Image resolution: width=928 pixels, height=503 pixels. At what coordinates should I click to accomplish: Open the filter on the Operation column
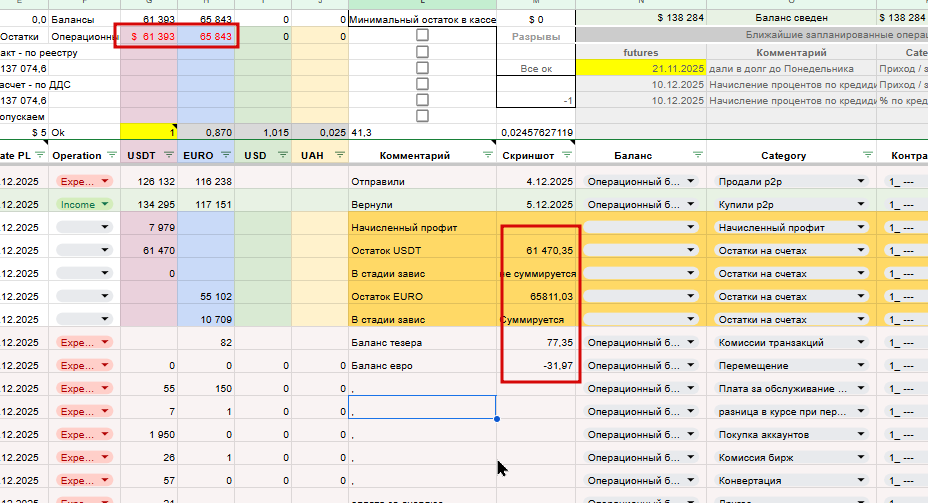point(112,155)
